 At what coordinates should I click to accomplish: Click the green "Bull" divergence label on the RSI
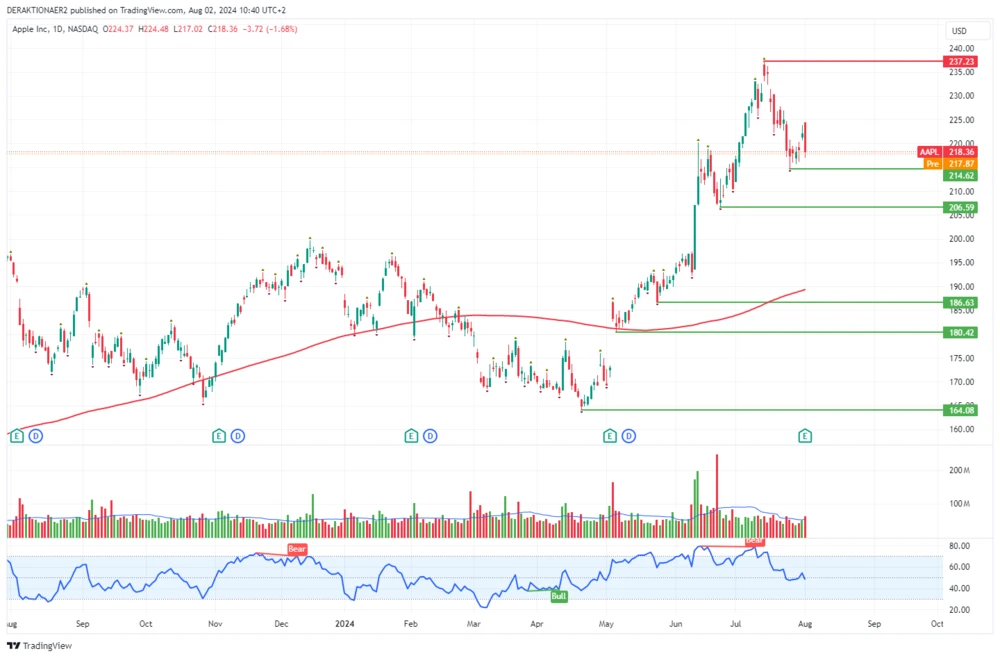[x=558, y=595]
